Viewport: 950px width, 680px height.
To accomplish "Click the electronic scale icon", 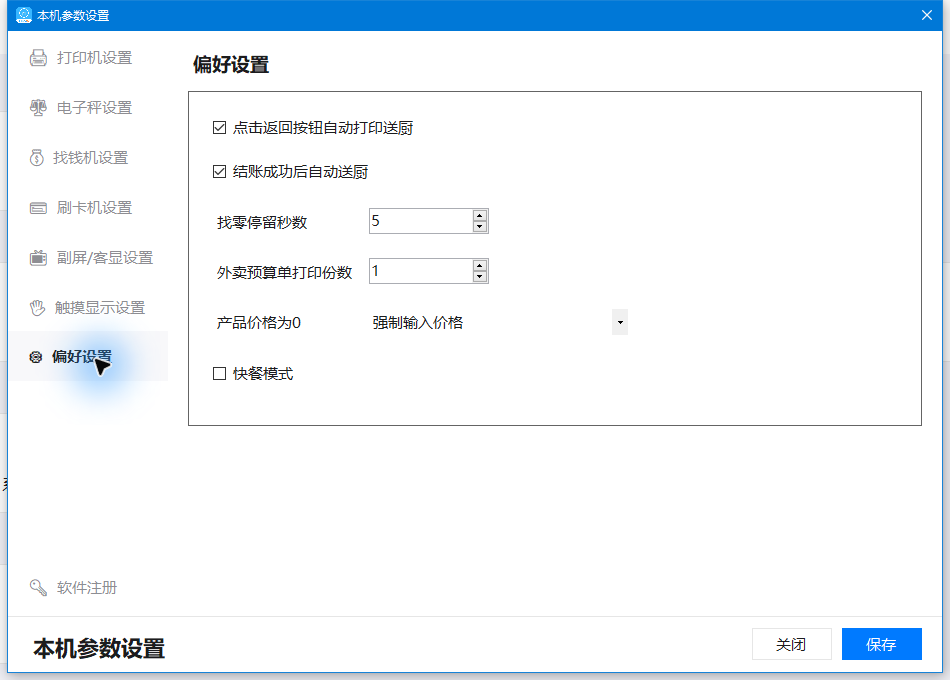I will tap(38, 108).
